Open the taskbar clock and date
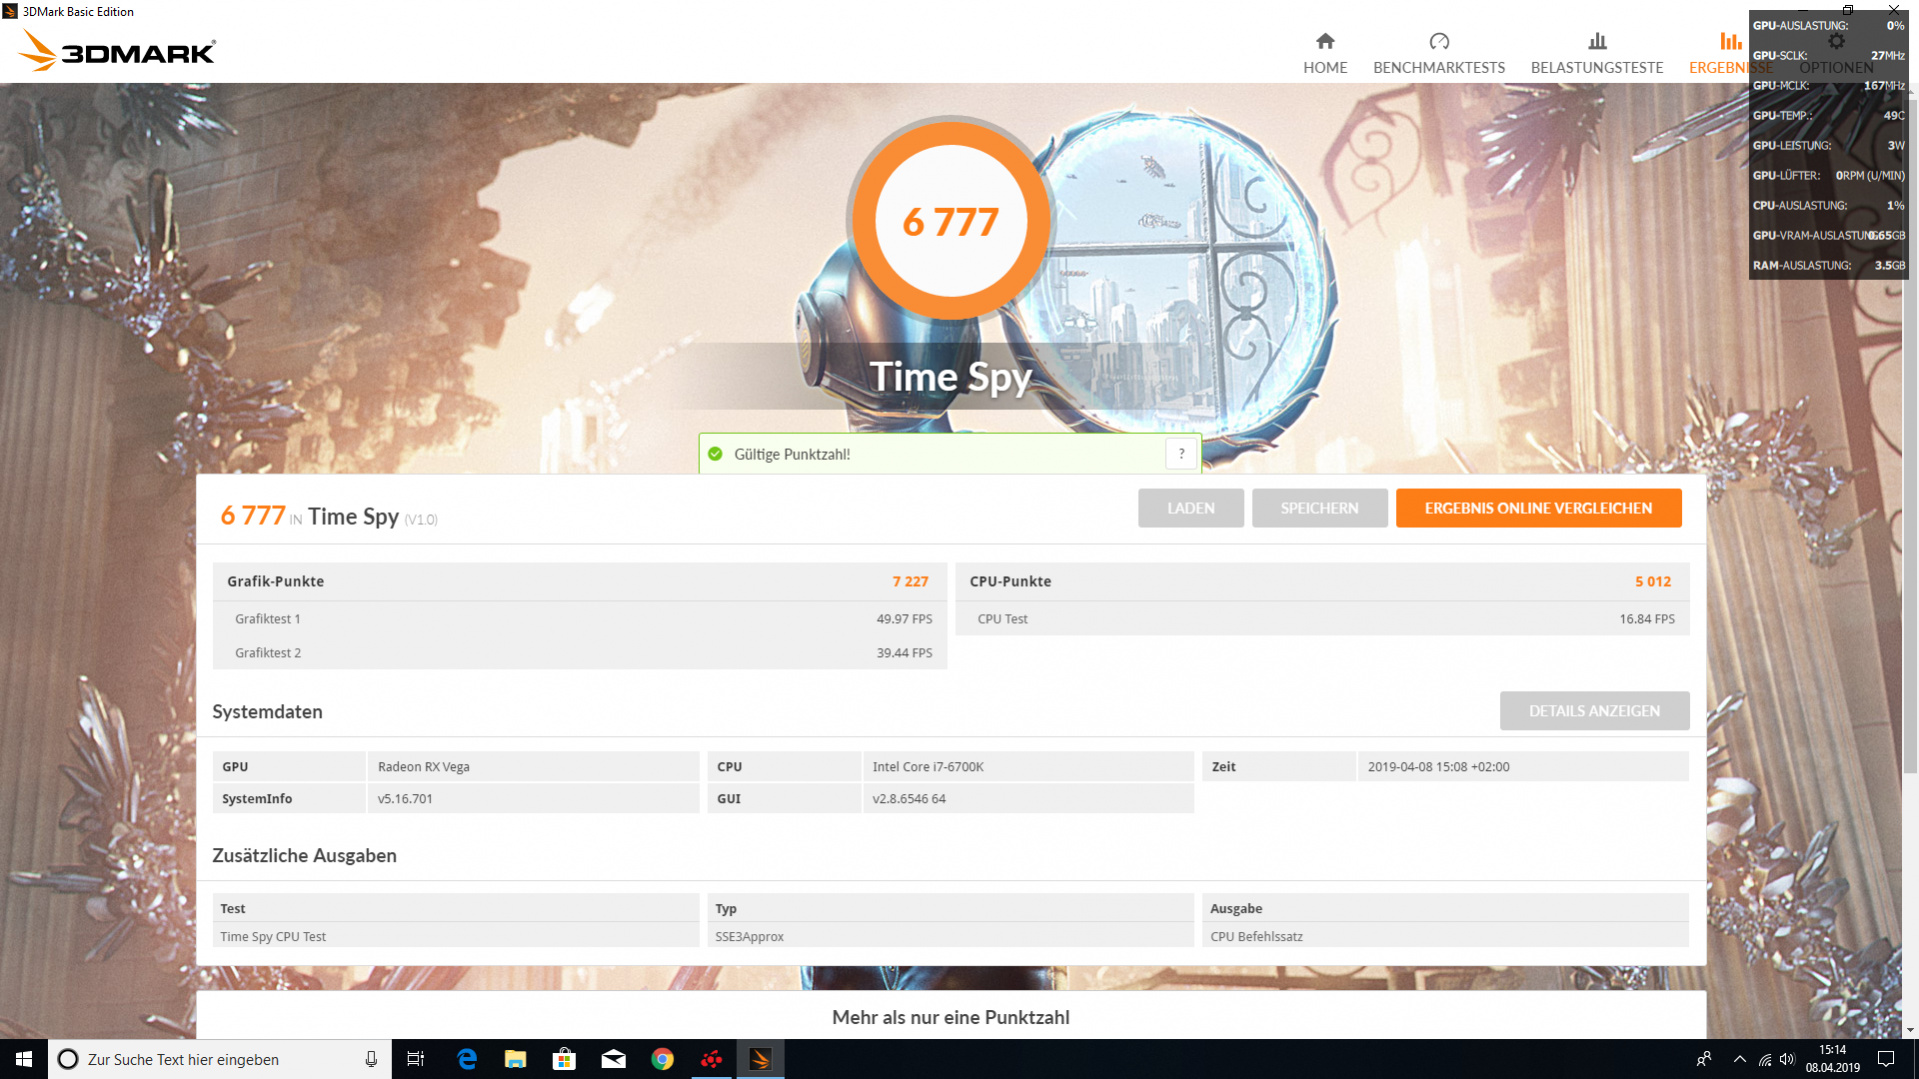 1832,1059
